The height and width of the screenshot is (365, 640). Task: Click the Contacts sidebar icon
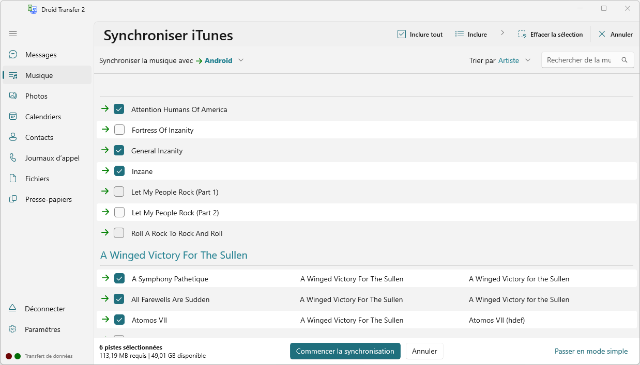pos(13,137)
